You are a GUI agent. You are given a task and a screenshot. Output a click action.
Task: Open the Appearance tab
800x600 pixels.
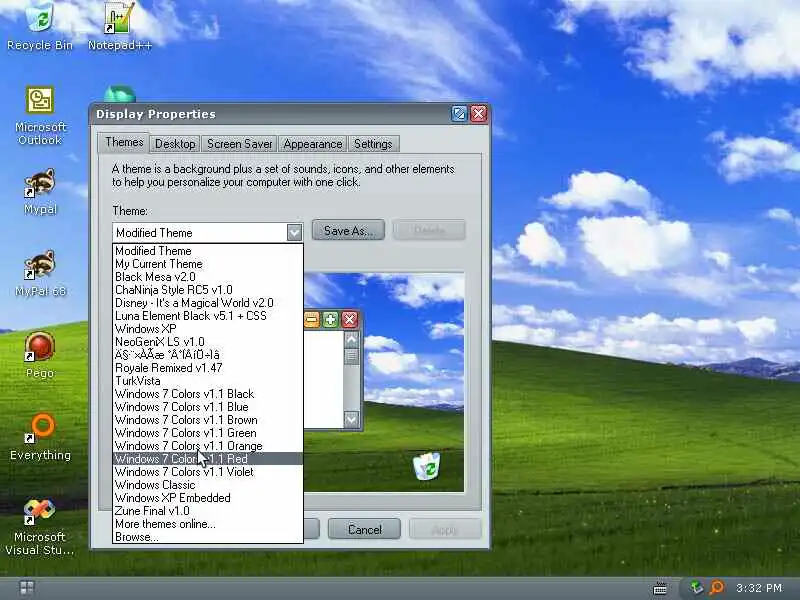tap(313, 144)
